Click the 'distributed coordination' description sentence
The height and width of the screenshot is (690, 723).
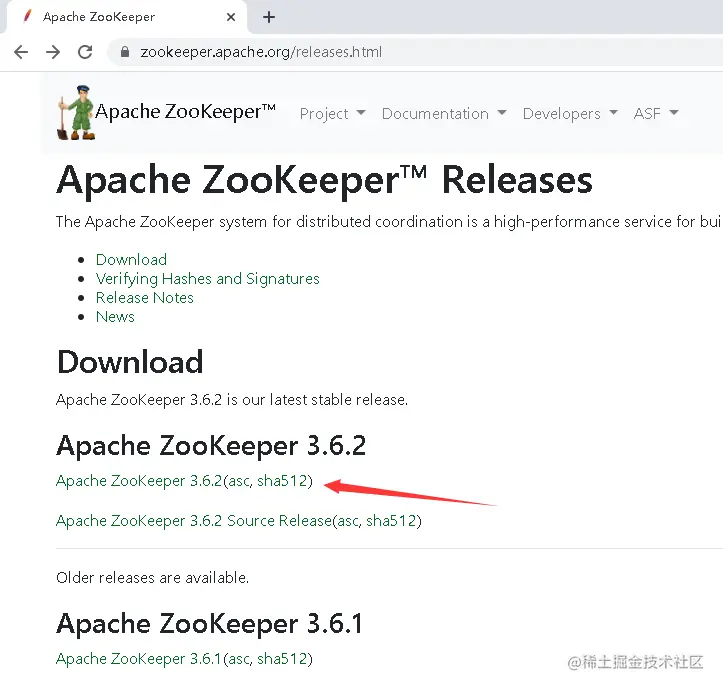(388, 222)
